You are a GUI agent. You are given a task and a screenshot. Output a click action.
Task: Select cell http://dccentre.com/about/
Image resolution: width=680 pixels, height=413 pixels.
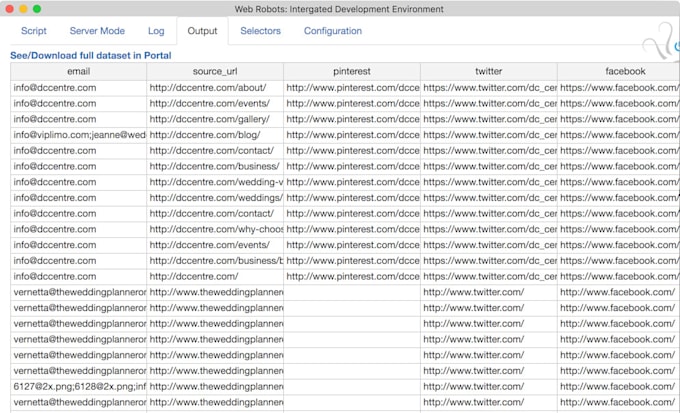215,88
